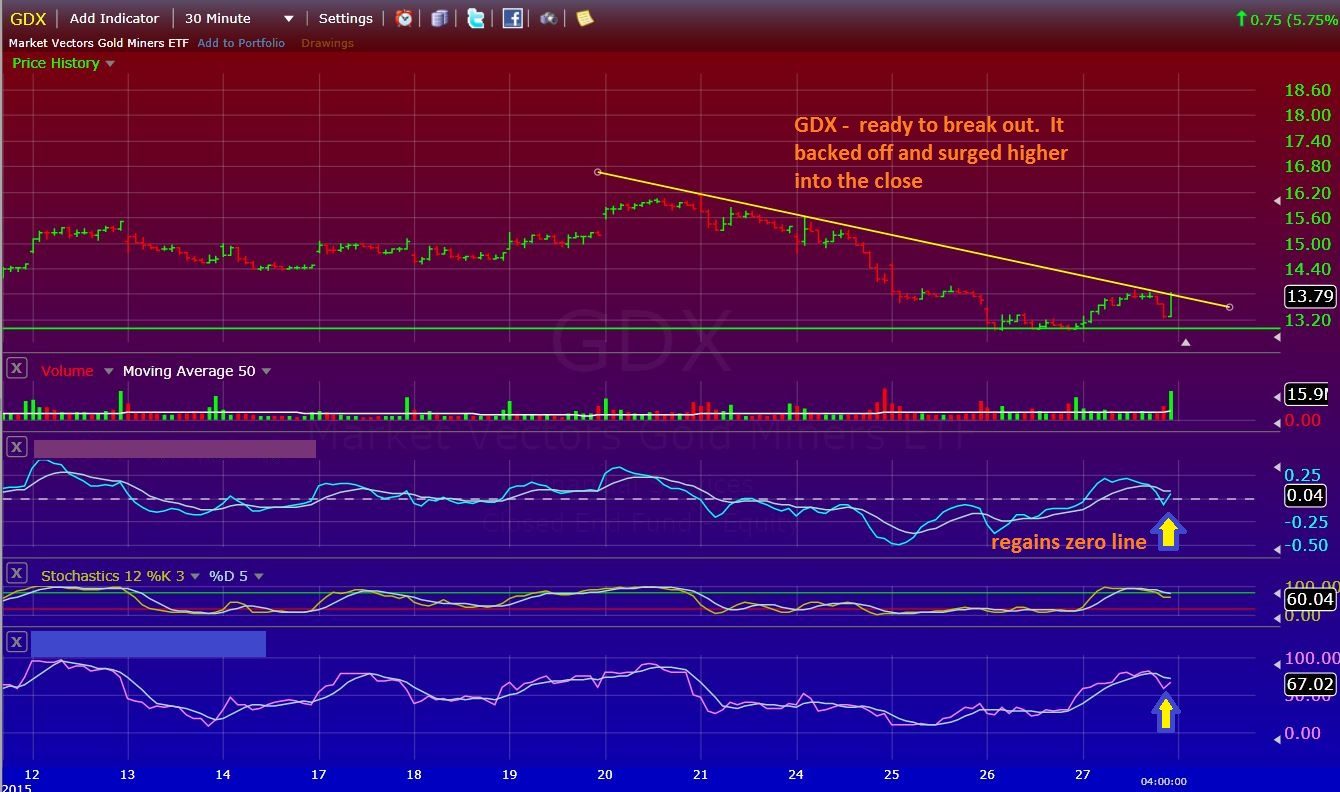
Task: Click the camera snapshot icon
Action: (x=548, y=18)
